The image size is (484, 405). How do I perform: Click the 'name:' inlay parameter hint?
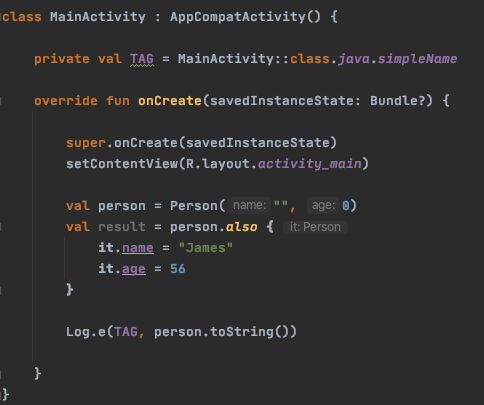click(x=250, y=205)
